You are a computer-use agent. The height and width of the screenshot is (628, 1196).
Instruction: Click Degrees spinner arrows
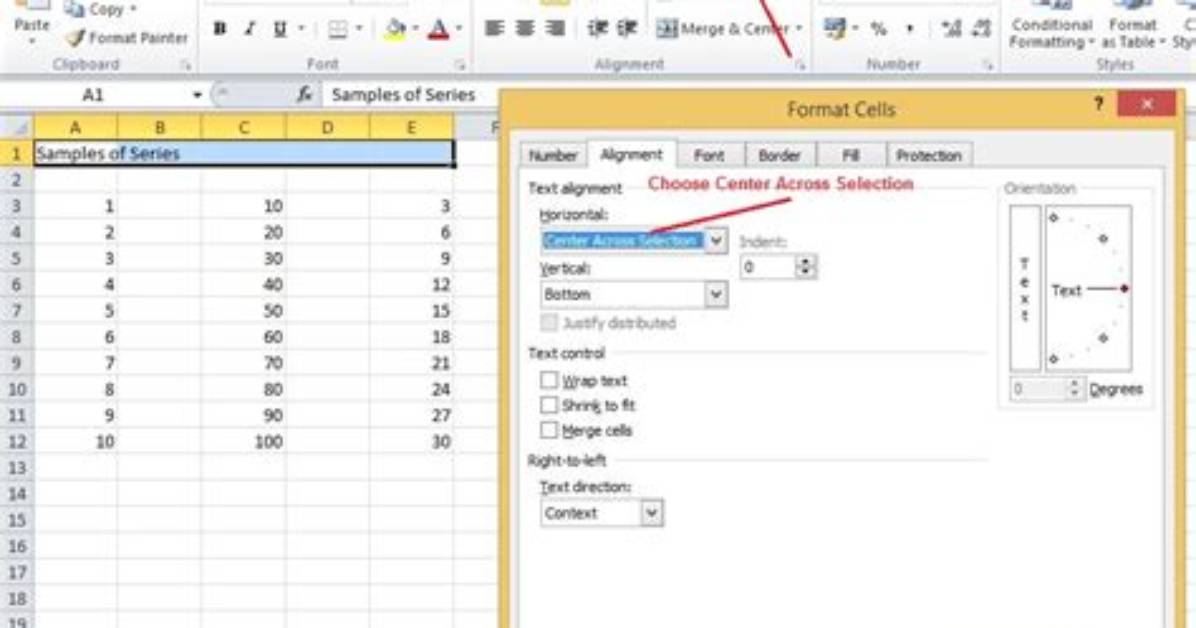point(1074,389)
